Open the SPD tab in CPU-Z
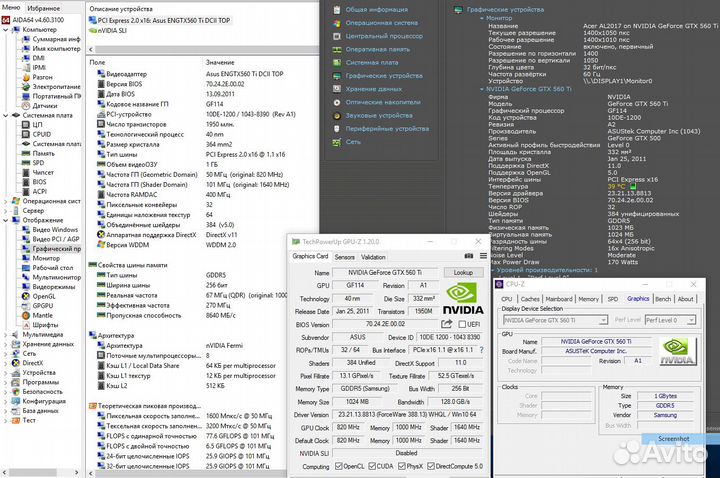 [x=613, y=299]
